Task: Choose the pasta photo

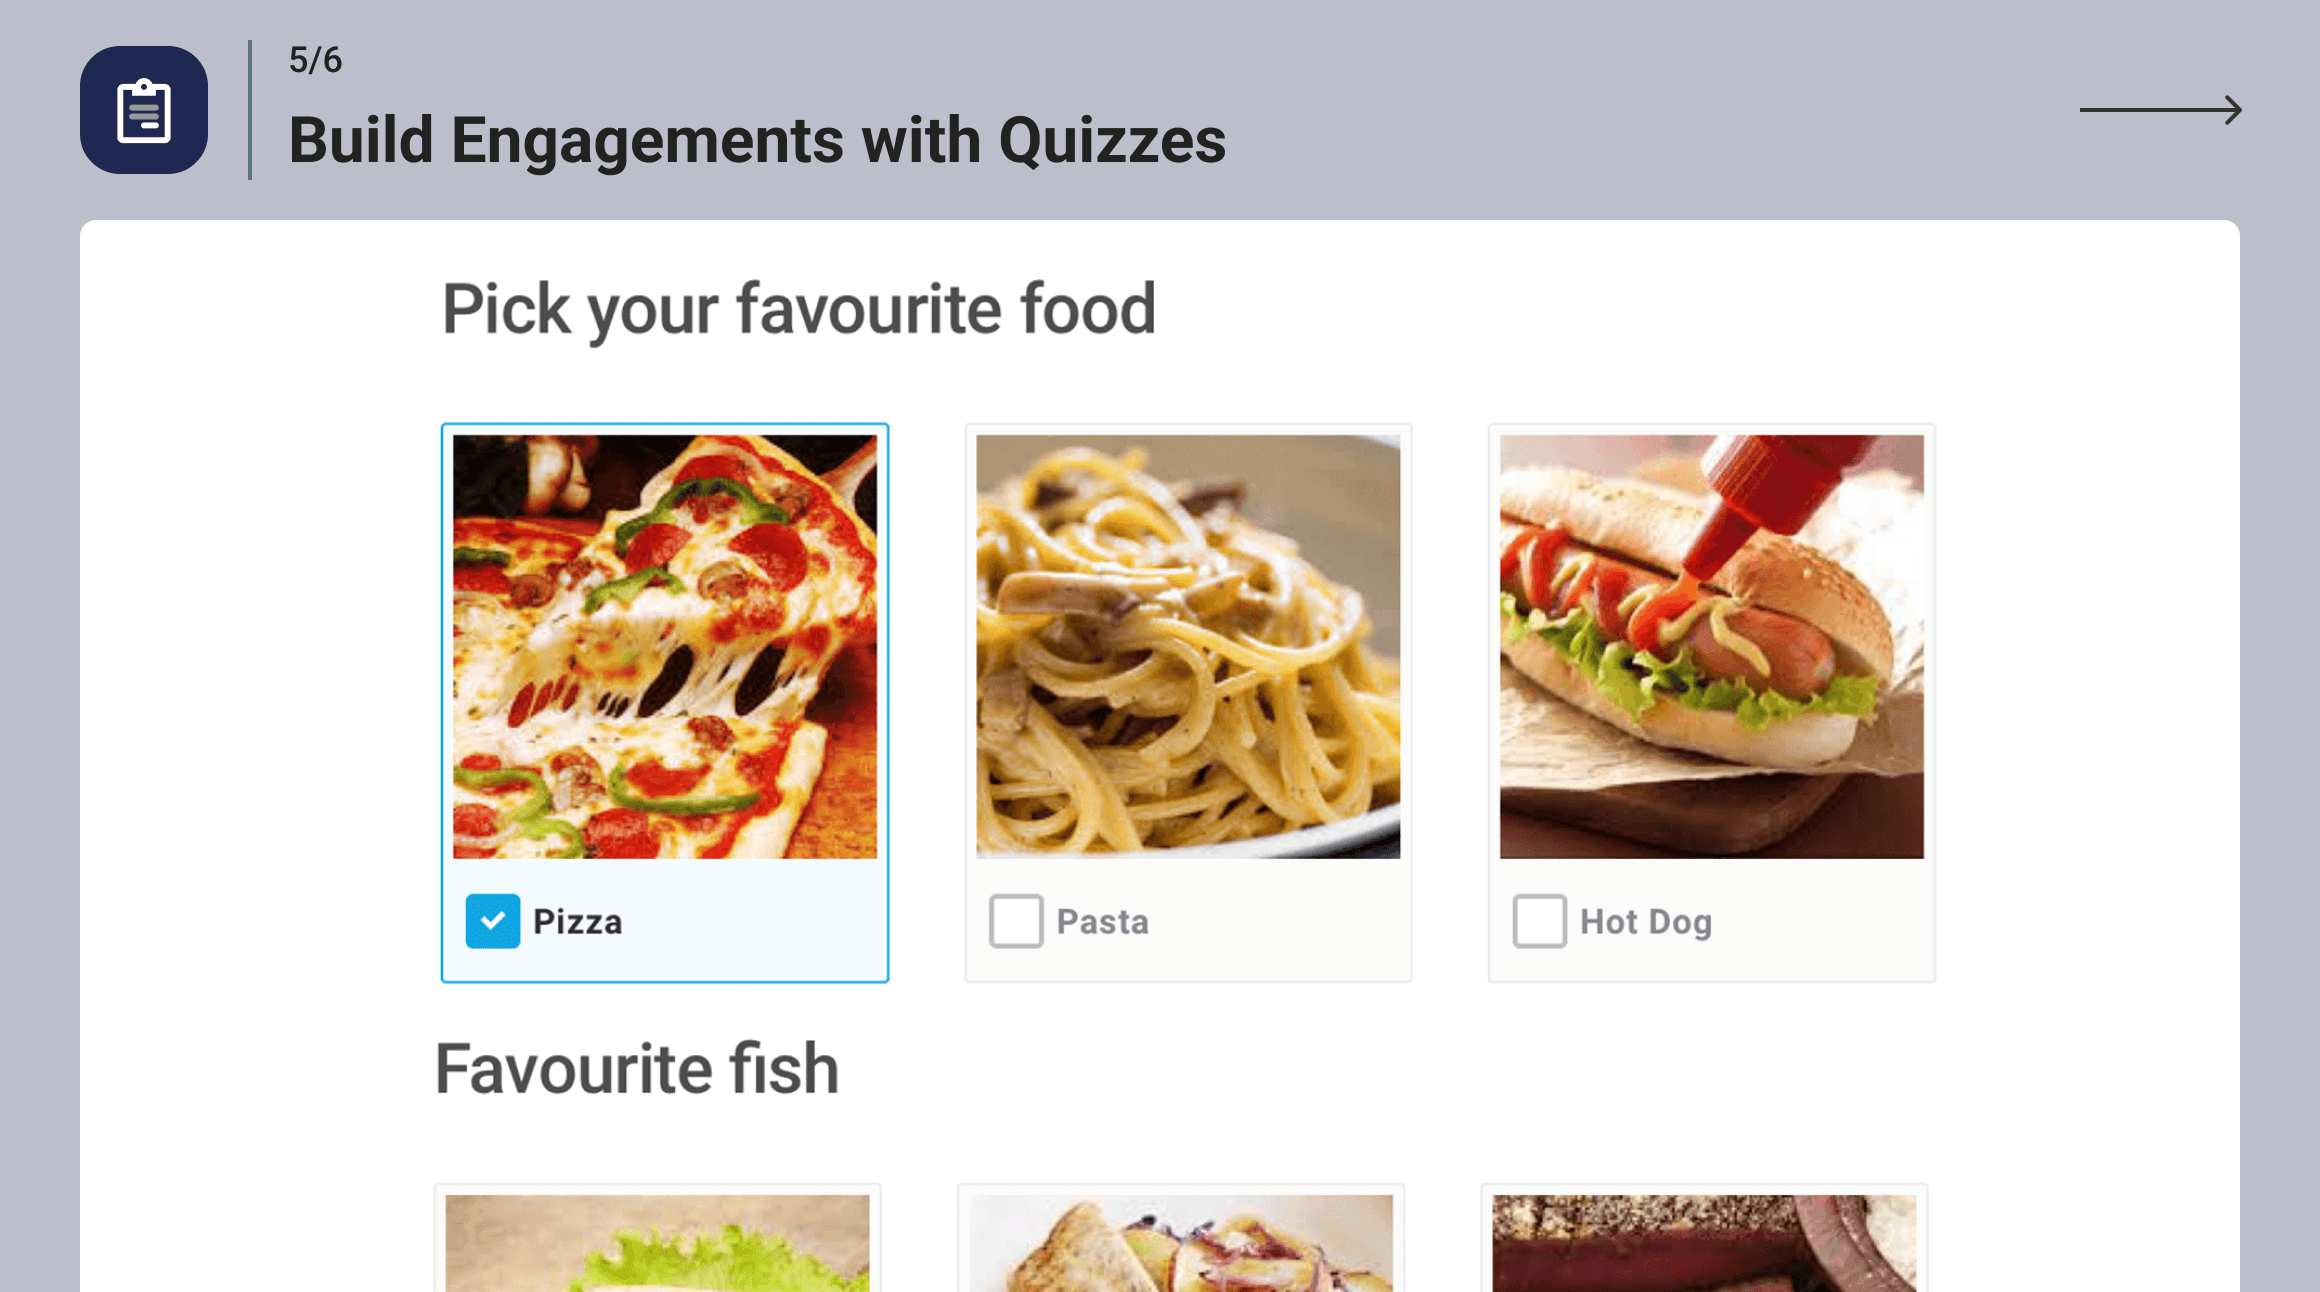Action: click(1188, 646)
